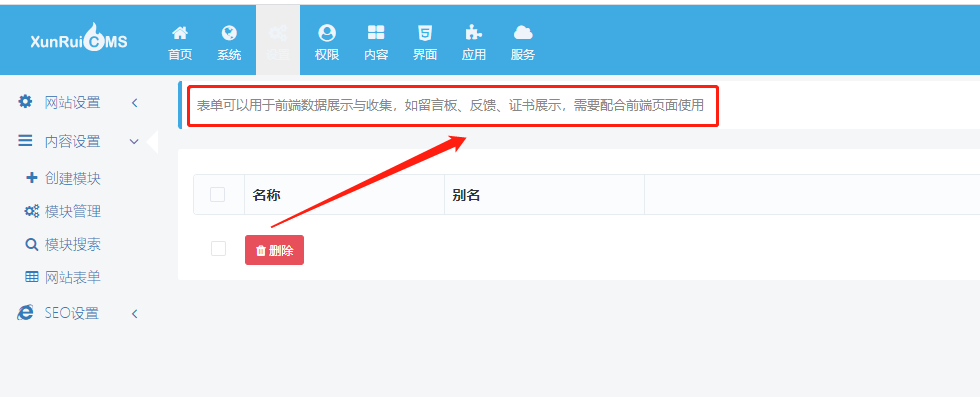Open 模块搜索 link

[72, 244]
